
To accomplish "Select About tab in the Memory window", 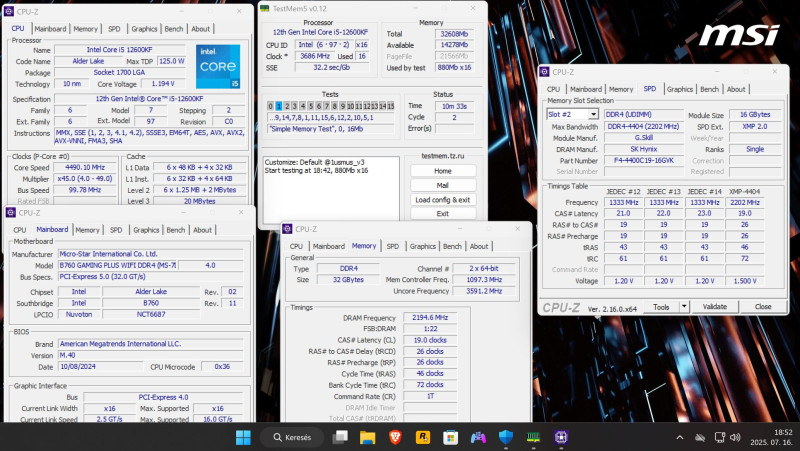I will coord(479,246).
